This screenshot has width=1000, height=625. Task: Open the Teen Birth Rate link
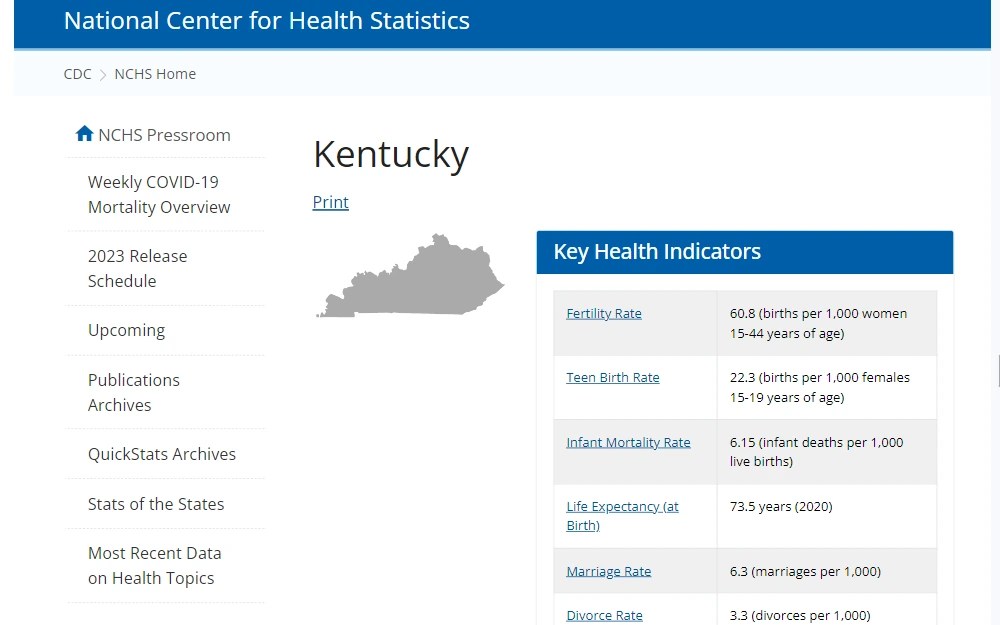(612, 377)
